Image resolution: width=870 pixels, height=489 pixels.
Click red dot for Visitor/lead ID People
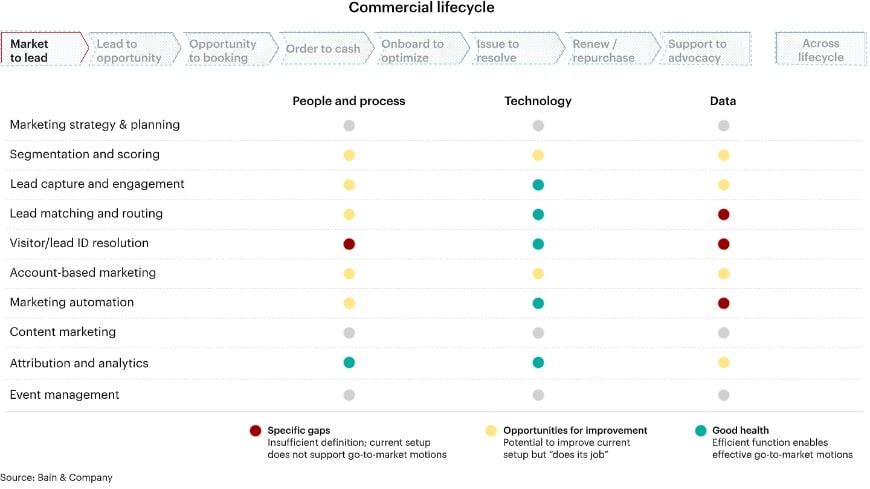pyautogui.click(x=349, y=244)
